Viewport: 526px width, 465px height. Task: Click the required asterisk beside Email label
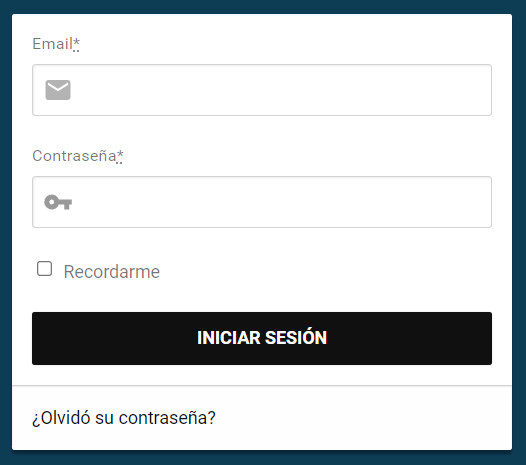coord(76,44)
